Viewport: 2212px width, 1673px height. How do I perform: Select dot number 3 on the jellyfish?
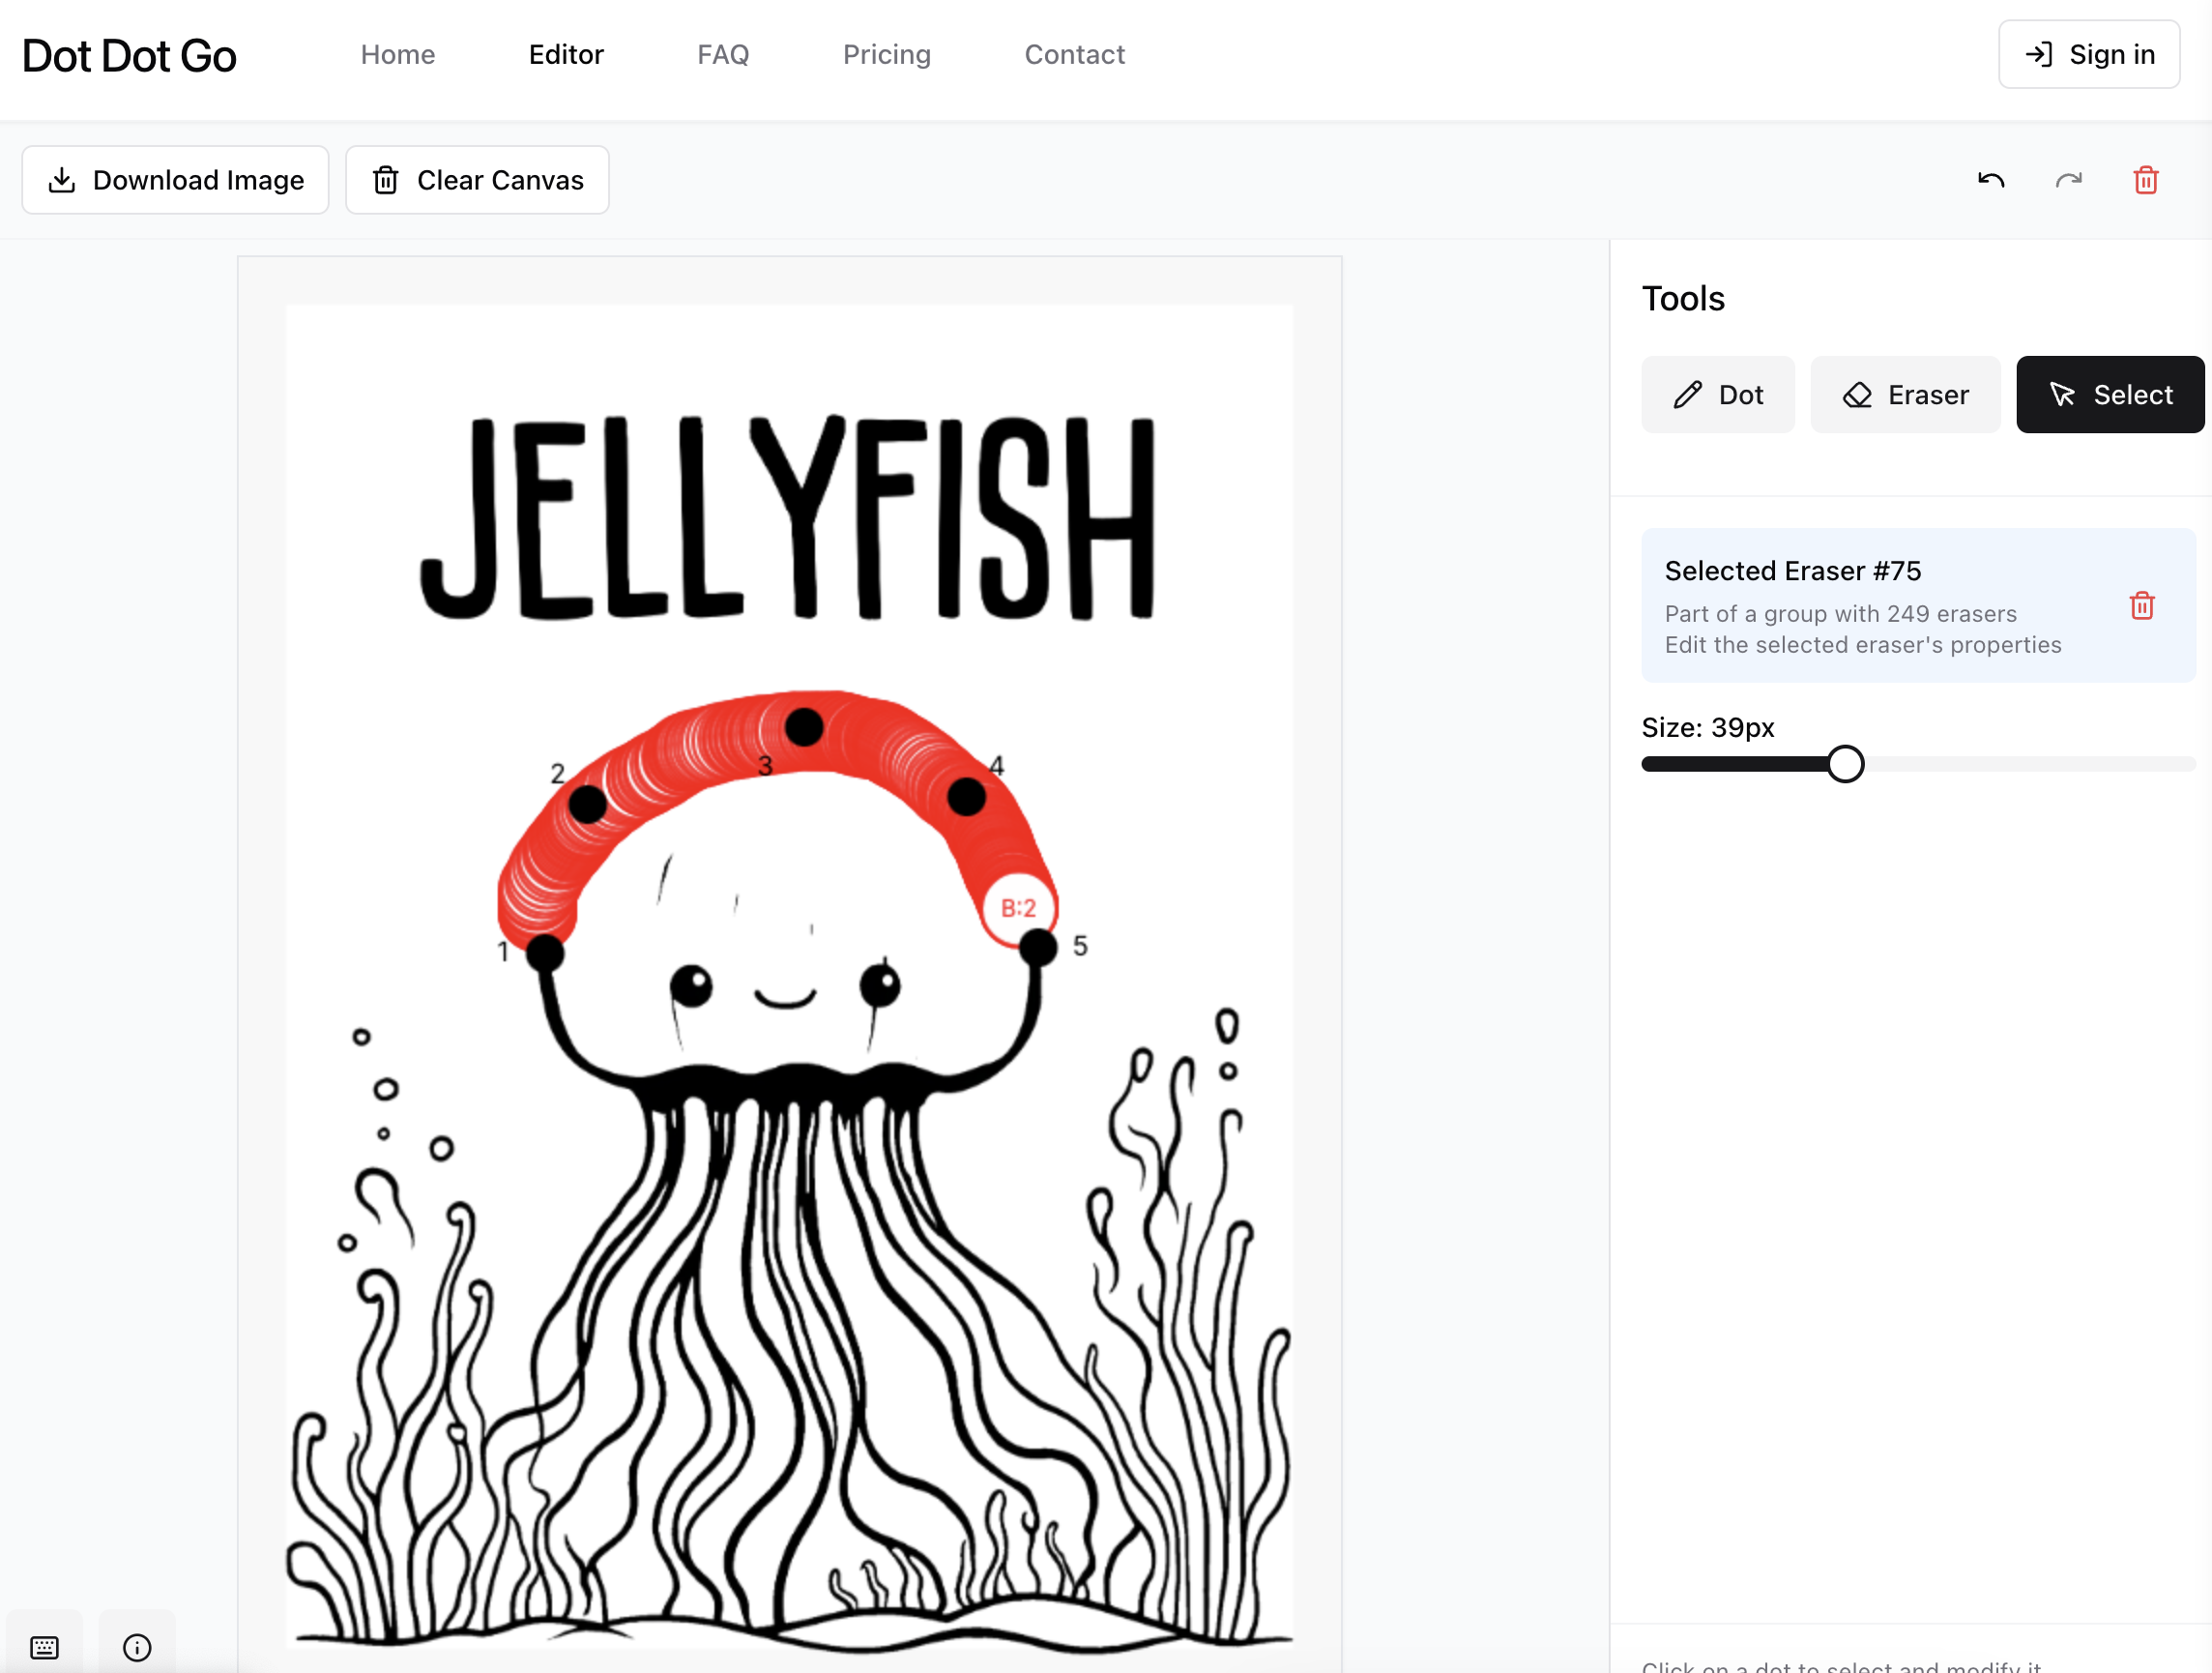click(x=805, y=728)
